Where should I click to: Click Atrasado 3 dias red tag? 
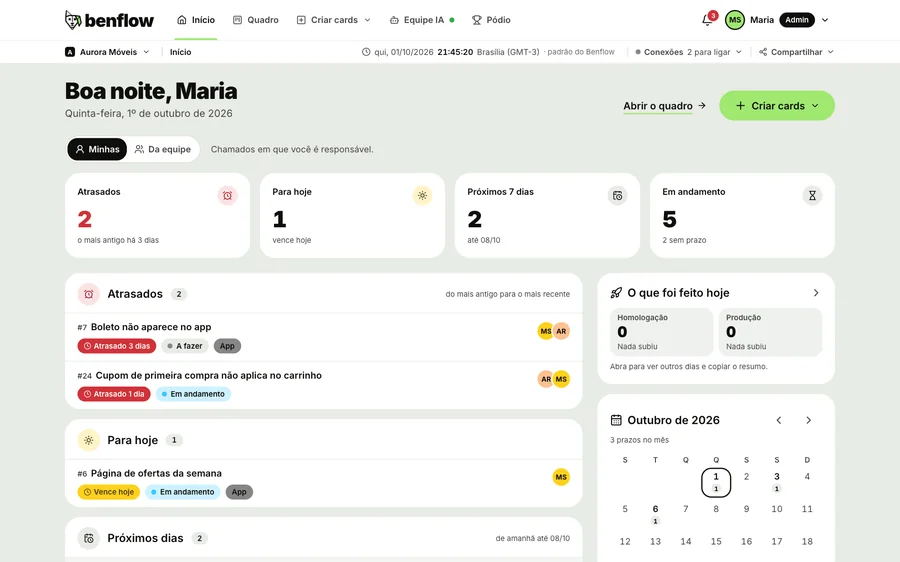(x=117, y=346)
